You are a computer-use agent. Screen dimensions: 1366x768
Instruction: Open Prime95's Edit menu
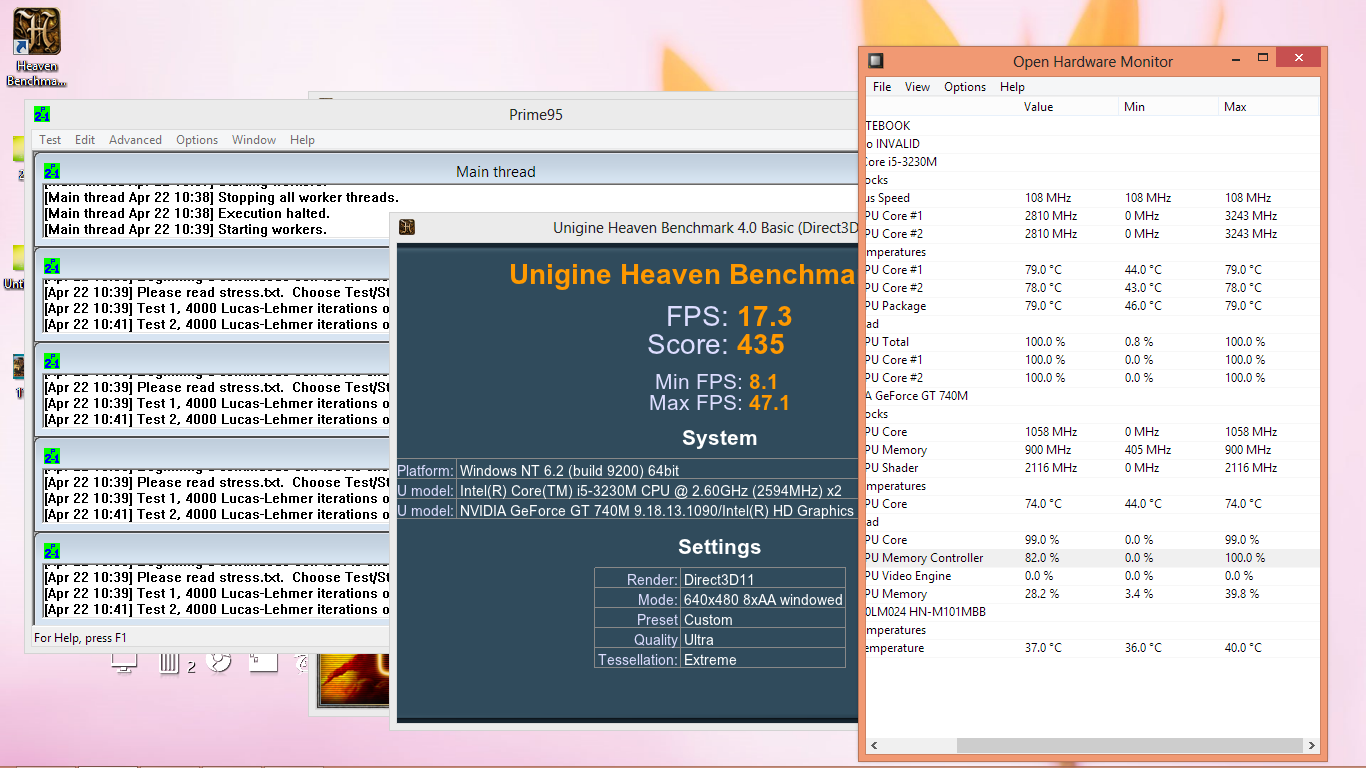tap(85, 140)
